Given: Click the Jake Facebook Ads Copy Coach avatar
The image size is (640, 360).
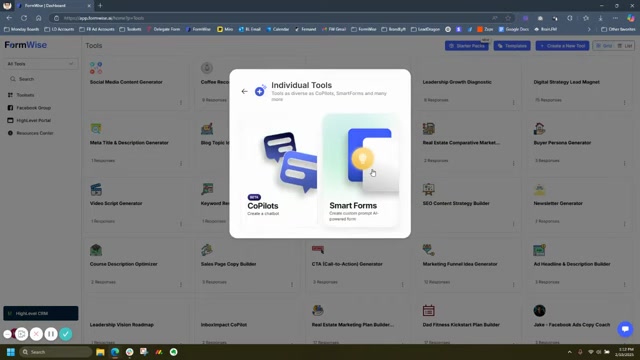Looking at the screenshot, I should (x=539, y=311).
